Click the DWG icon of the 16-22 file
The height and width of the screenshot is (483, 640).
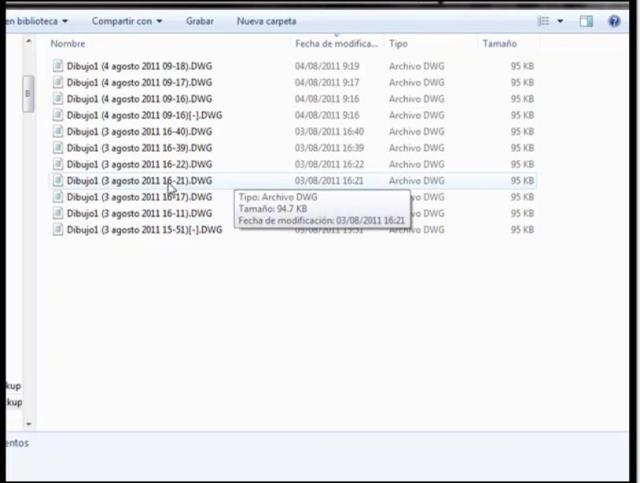58,164
